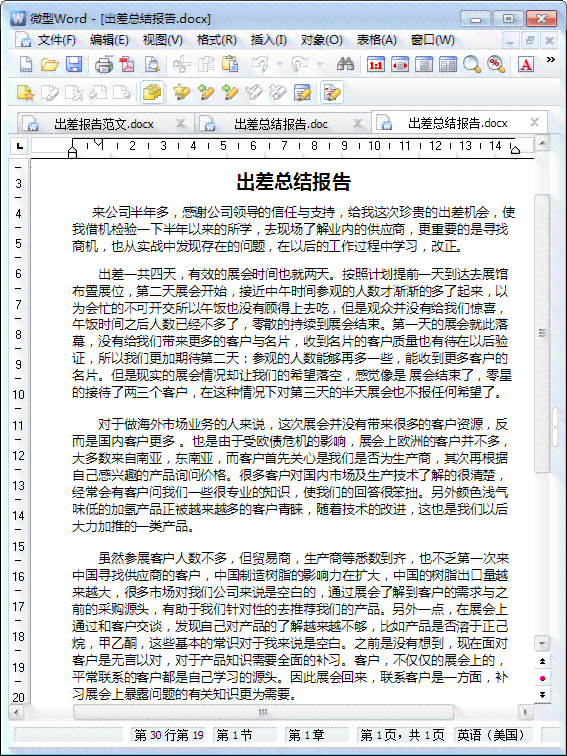Switch to single page view icon
Viewport: 567px width, 756px height.
pos(424,64)
